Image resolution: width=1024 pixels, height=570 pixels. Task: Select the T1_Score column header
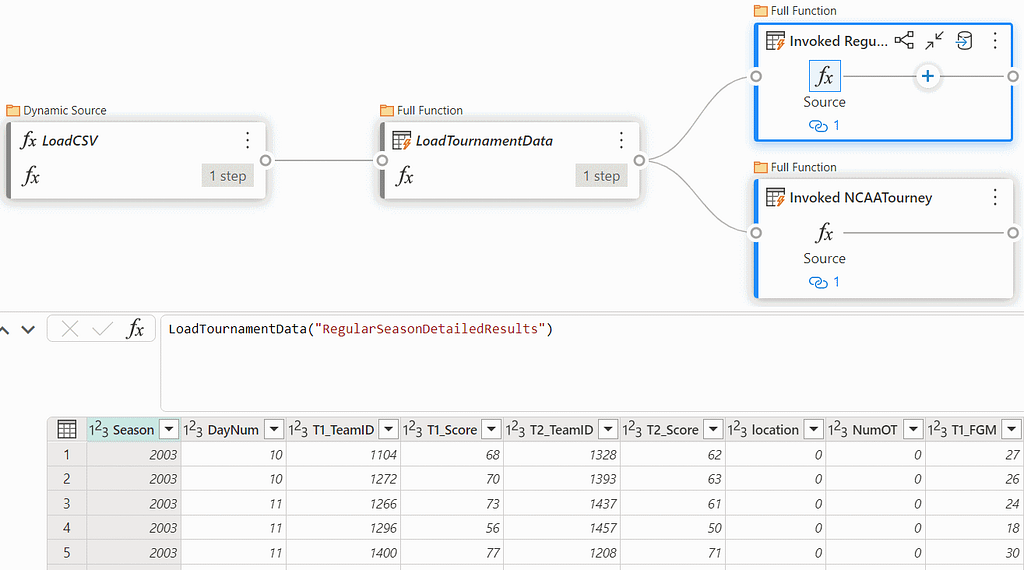pyautogui.click(x=452, y=430)
